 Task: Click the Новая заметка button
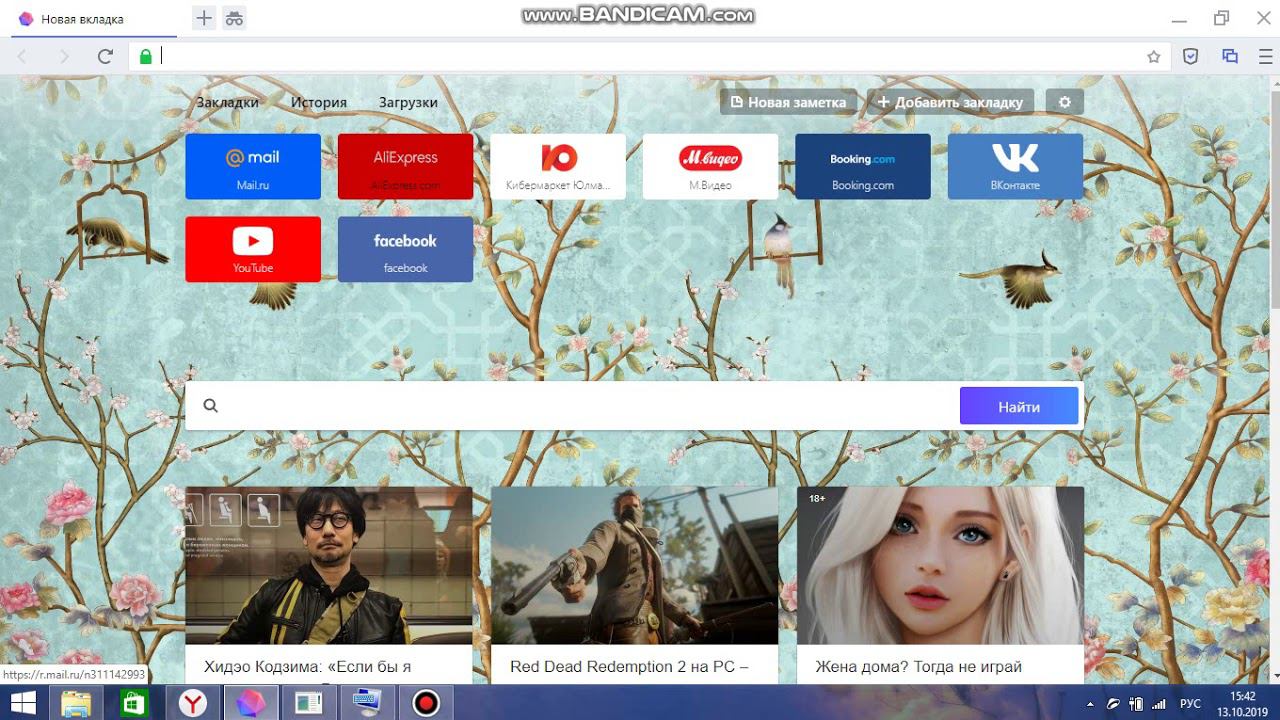pyautogui.click(x=788, y=102)
